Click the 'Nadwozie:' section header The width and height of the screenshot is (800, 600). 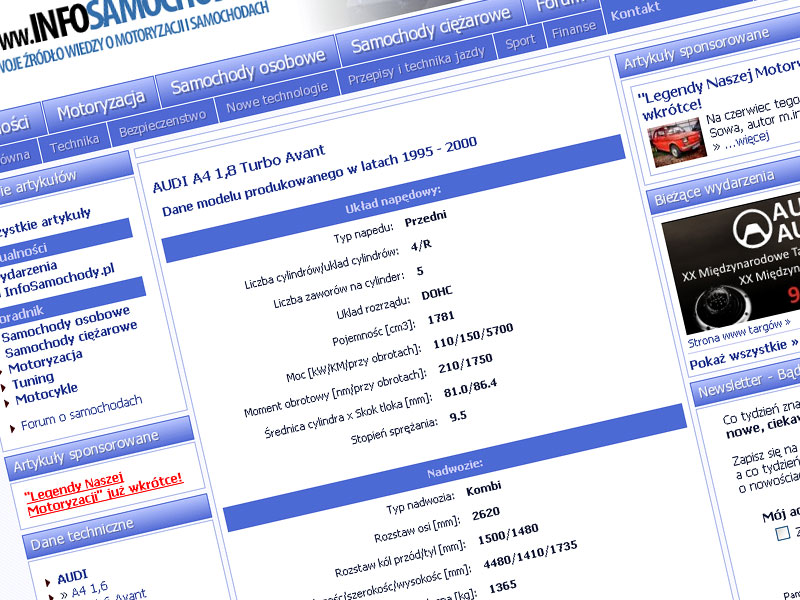[x=455, y=468]
